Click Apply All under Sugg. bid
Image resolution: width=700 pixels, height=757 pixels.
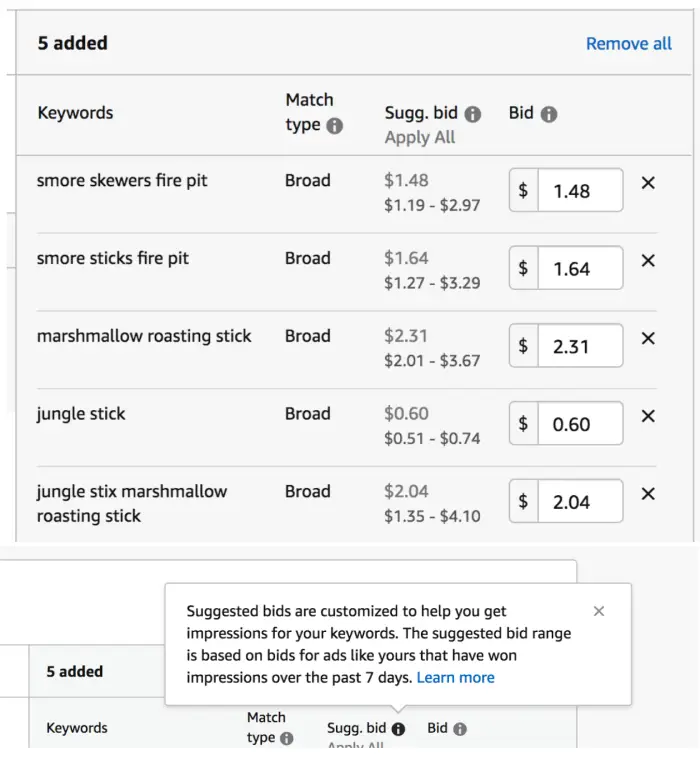pyautogui.click(x=420, y=138)
